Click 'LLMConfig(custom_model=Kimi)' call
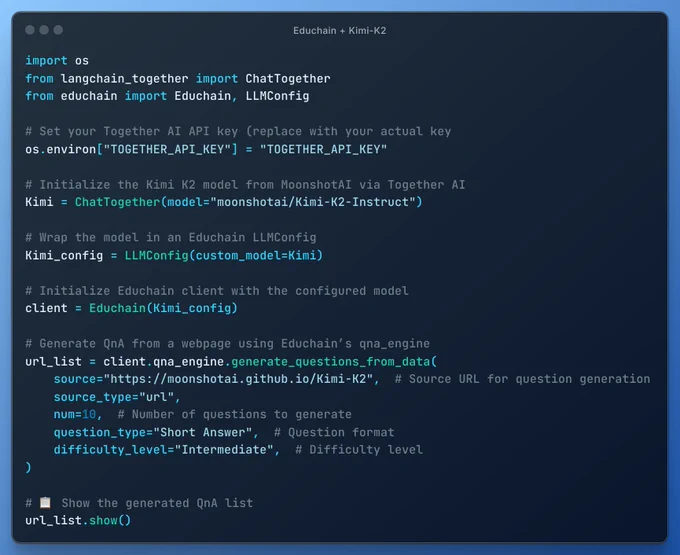 coord(224,255)
